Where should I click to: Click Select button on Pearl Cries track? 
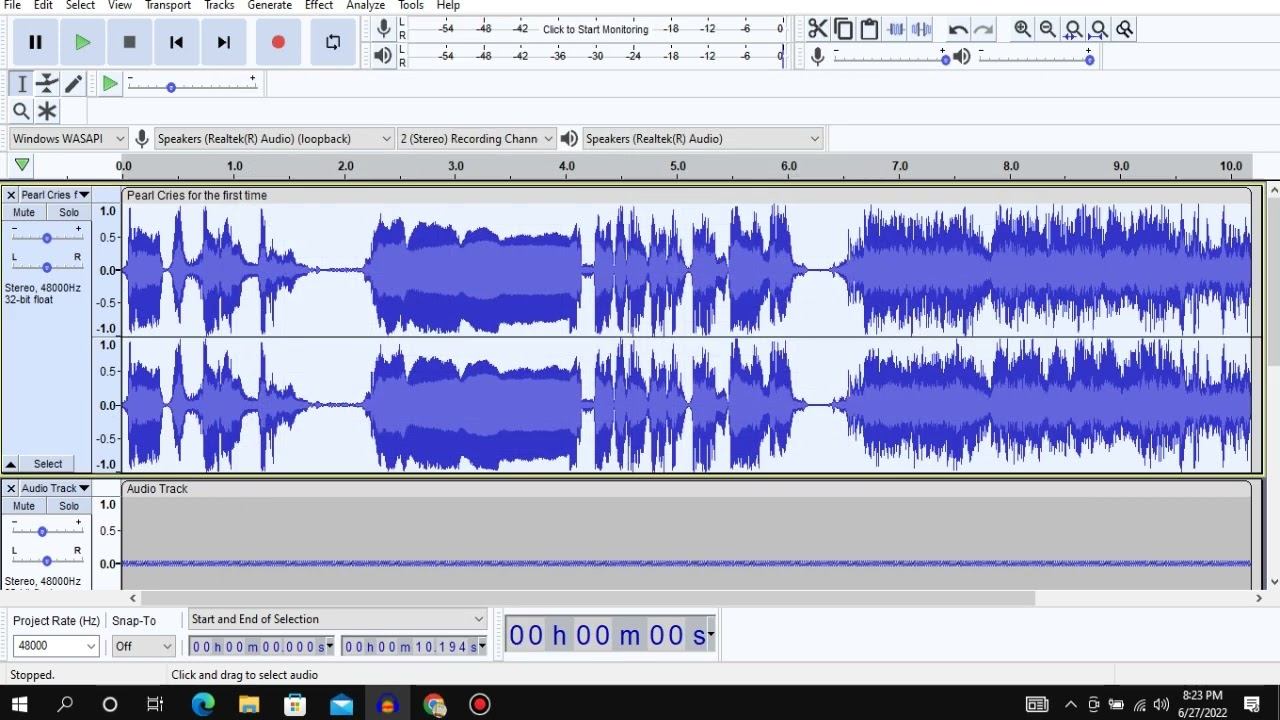pos(48,464)
